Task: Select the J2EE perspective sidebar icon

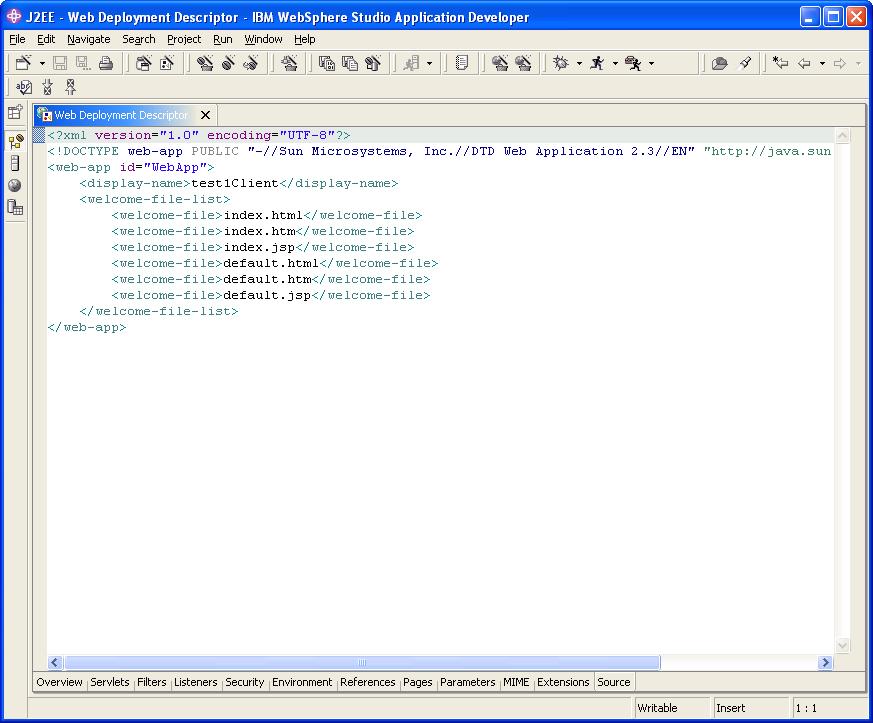Action: click(x=16, y=141)
